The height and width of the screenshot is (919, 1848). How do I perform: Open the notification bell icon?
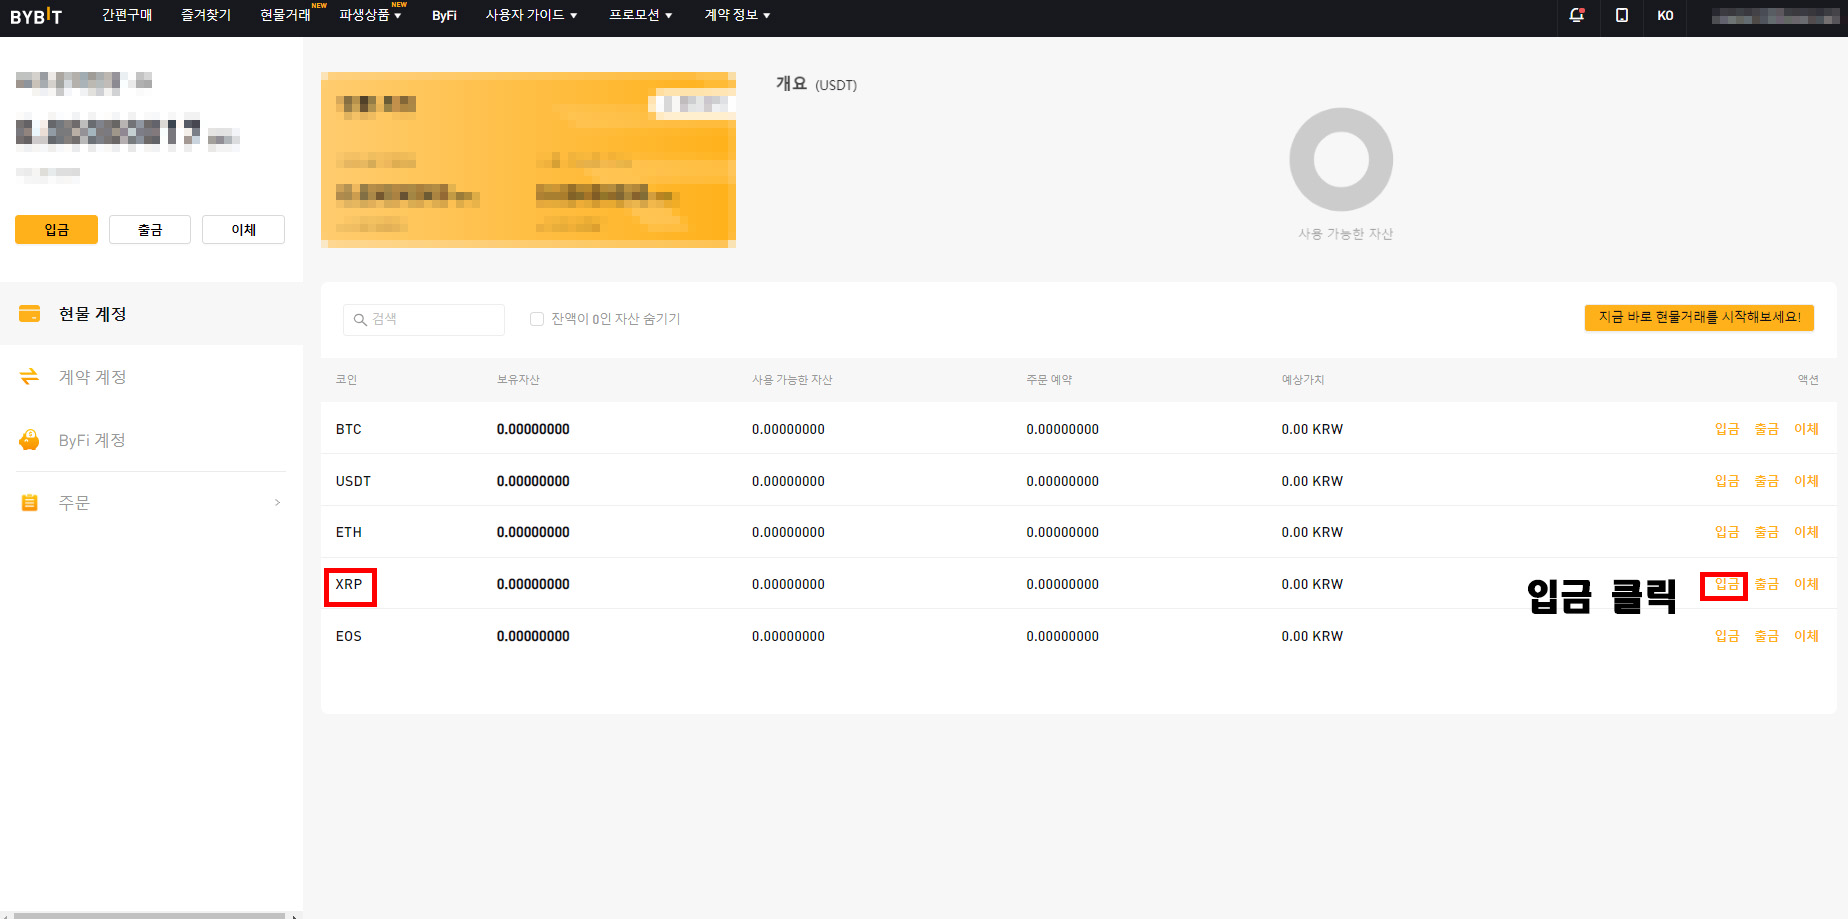pos(1577,15)
